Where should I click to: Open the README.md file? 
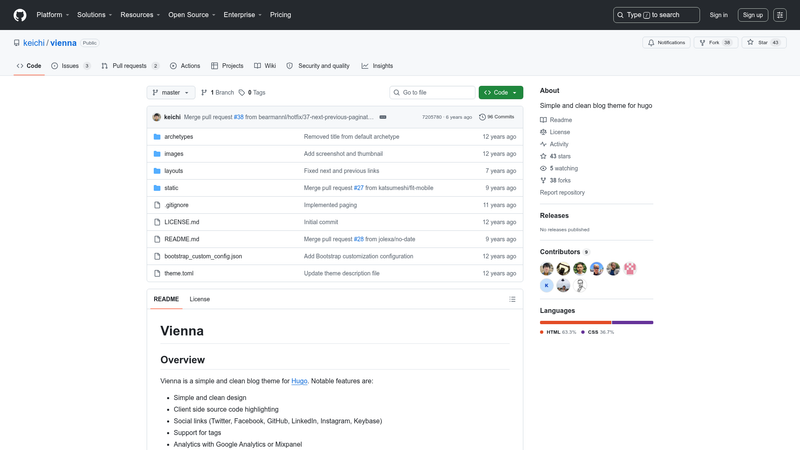coord(182,239)
